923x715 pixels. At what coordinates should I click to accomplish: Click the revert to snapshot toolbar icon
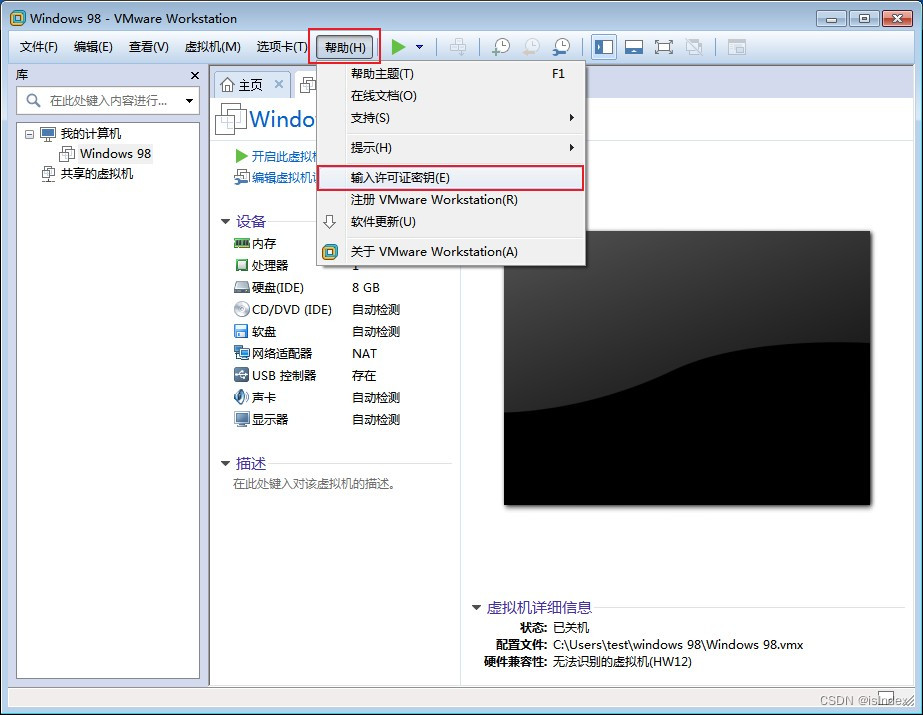[531, 46]
